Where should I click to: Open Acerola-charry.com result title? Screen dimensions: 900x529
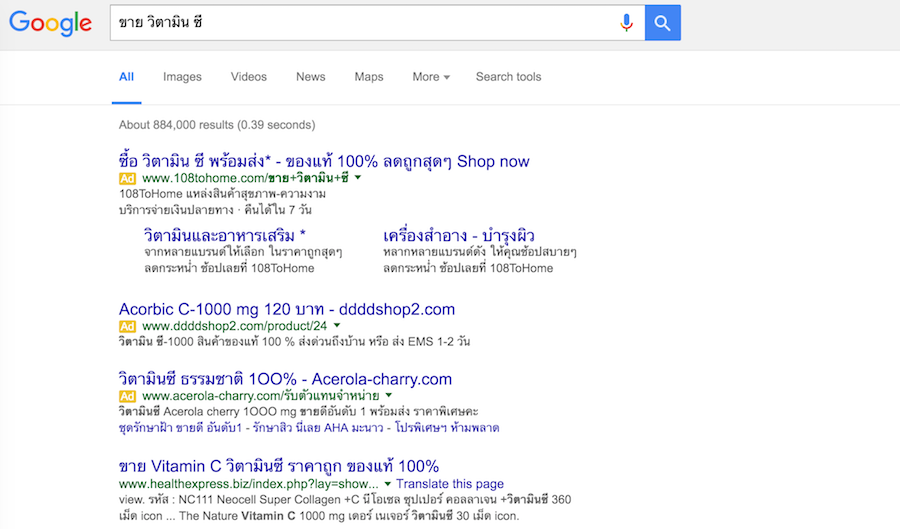285,379
